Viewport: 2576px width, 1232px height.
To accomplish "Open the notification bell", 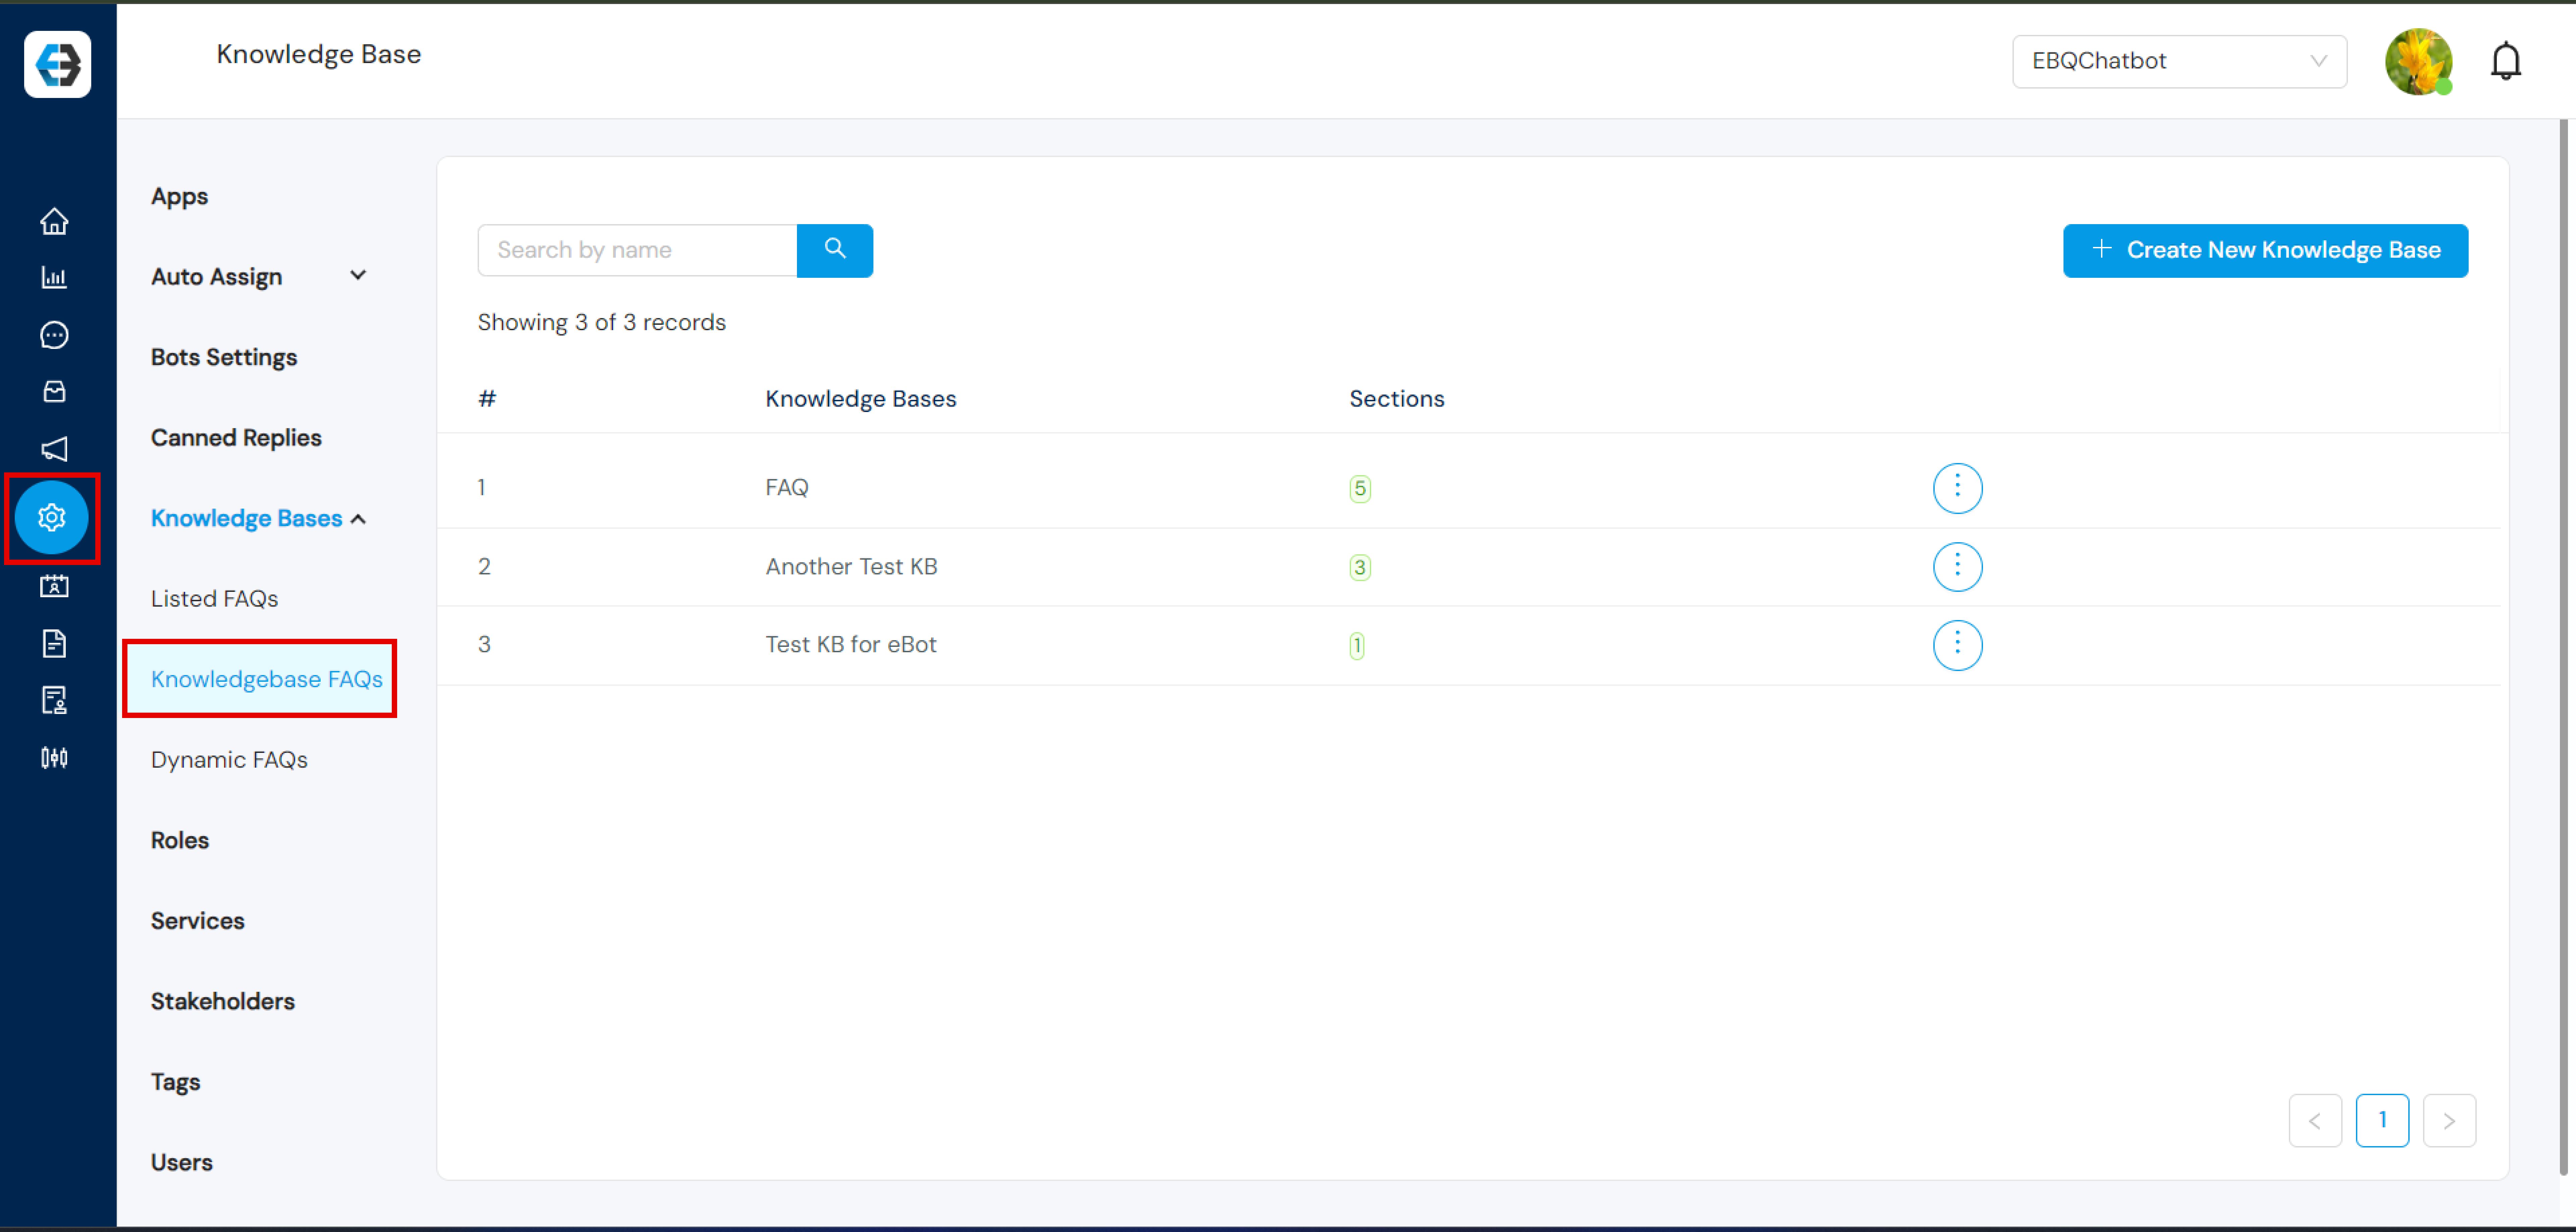I will 2505,61.
